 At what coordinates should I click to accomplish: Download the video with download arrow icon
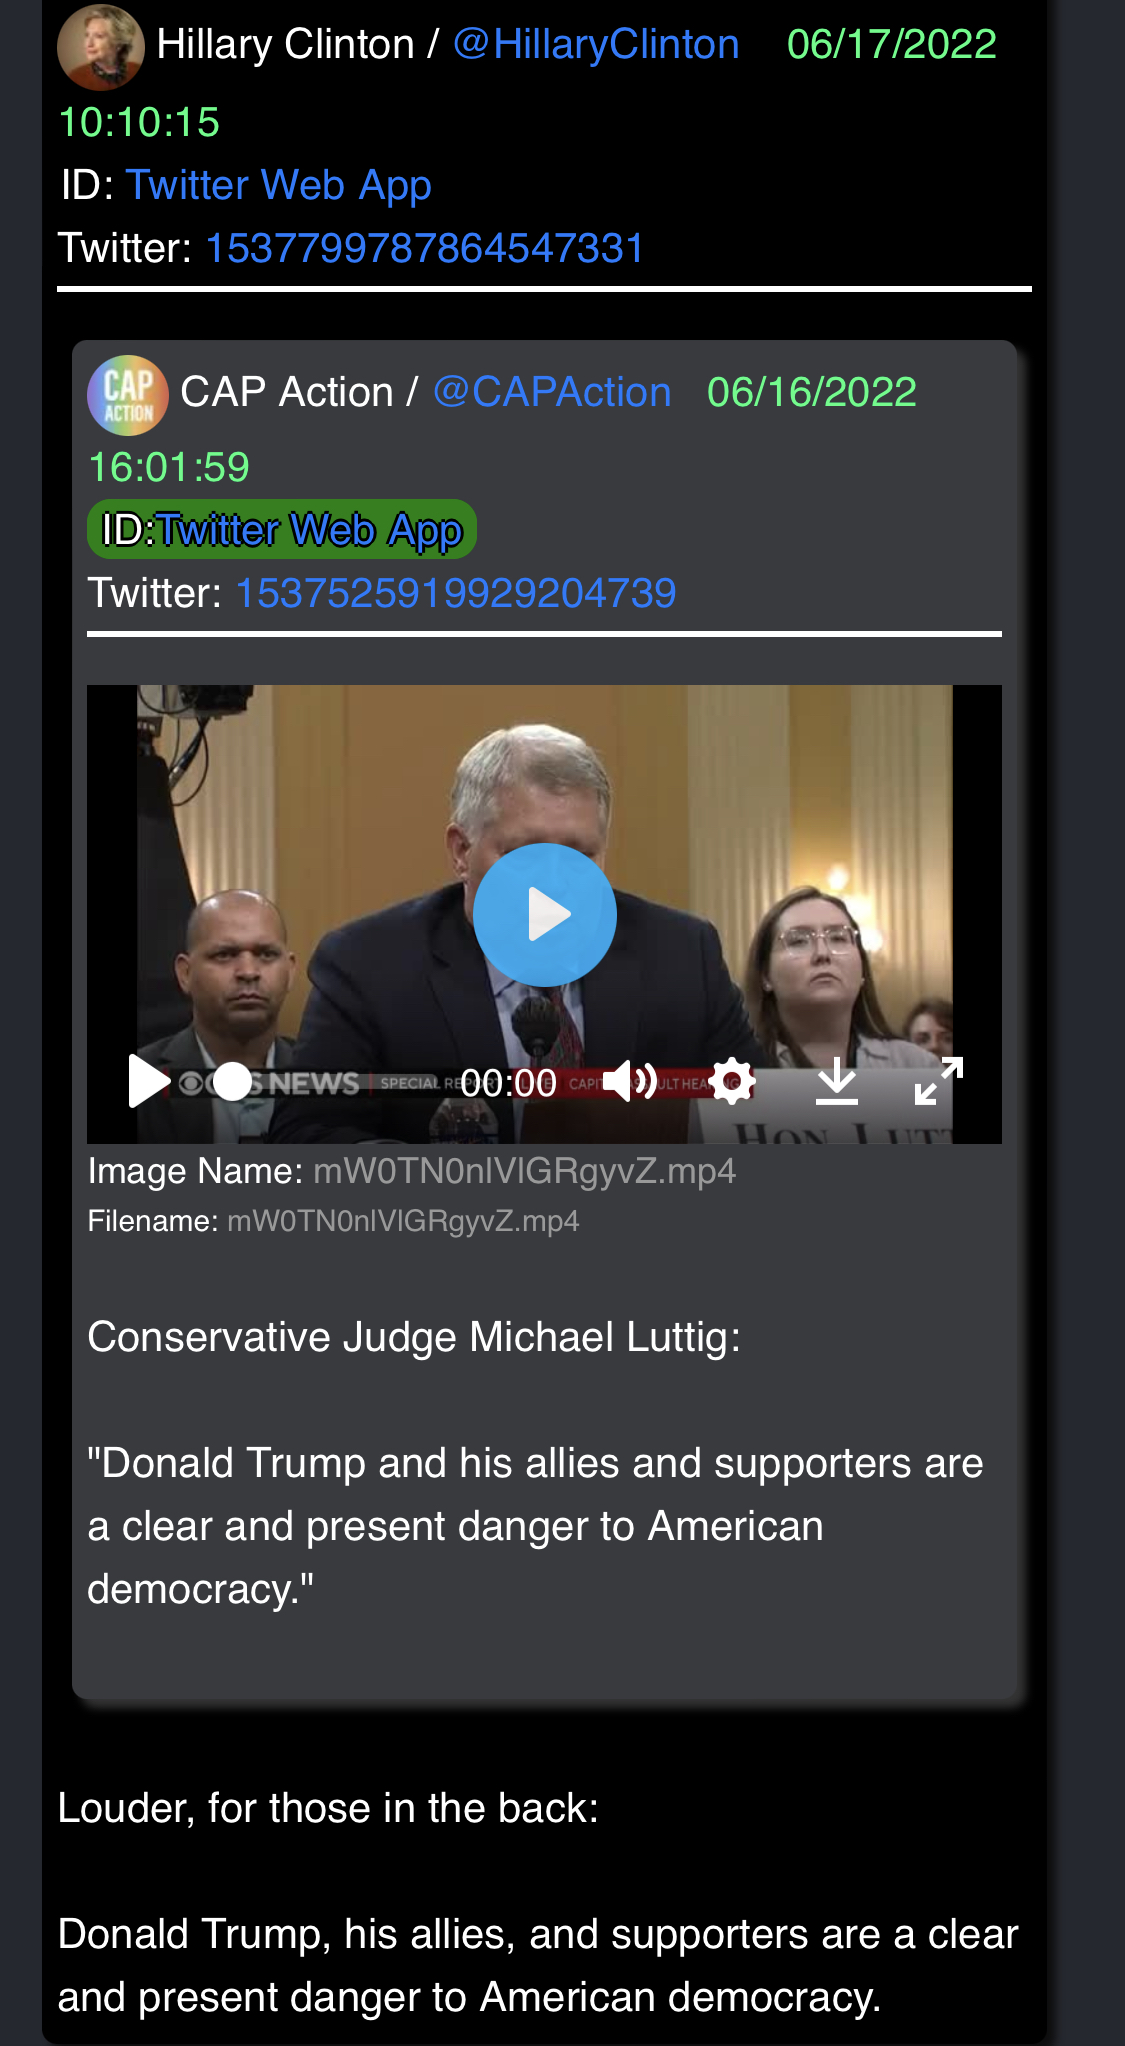click(837, 1081)
